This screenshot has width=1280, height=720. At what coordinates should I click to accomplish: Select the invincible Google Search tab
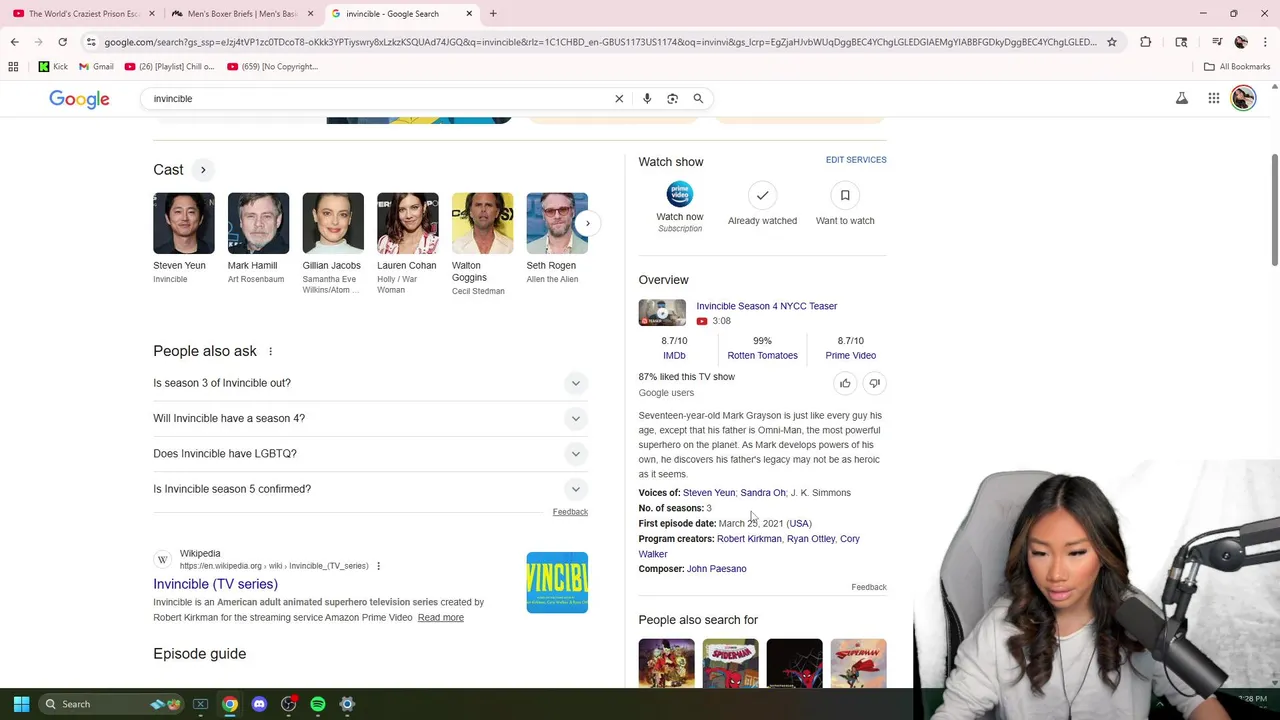click(x=400, y=14)
